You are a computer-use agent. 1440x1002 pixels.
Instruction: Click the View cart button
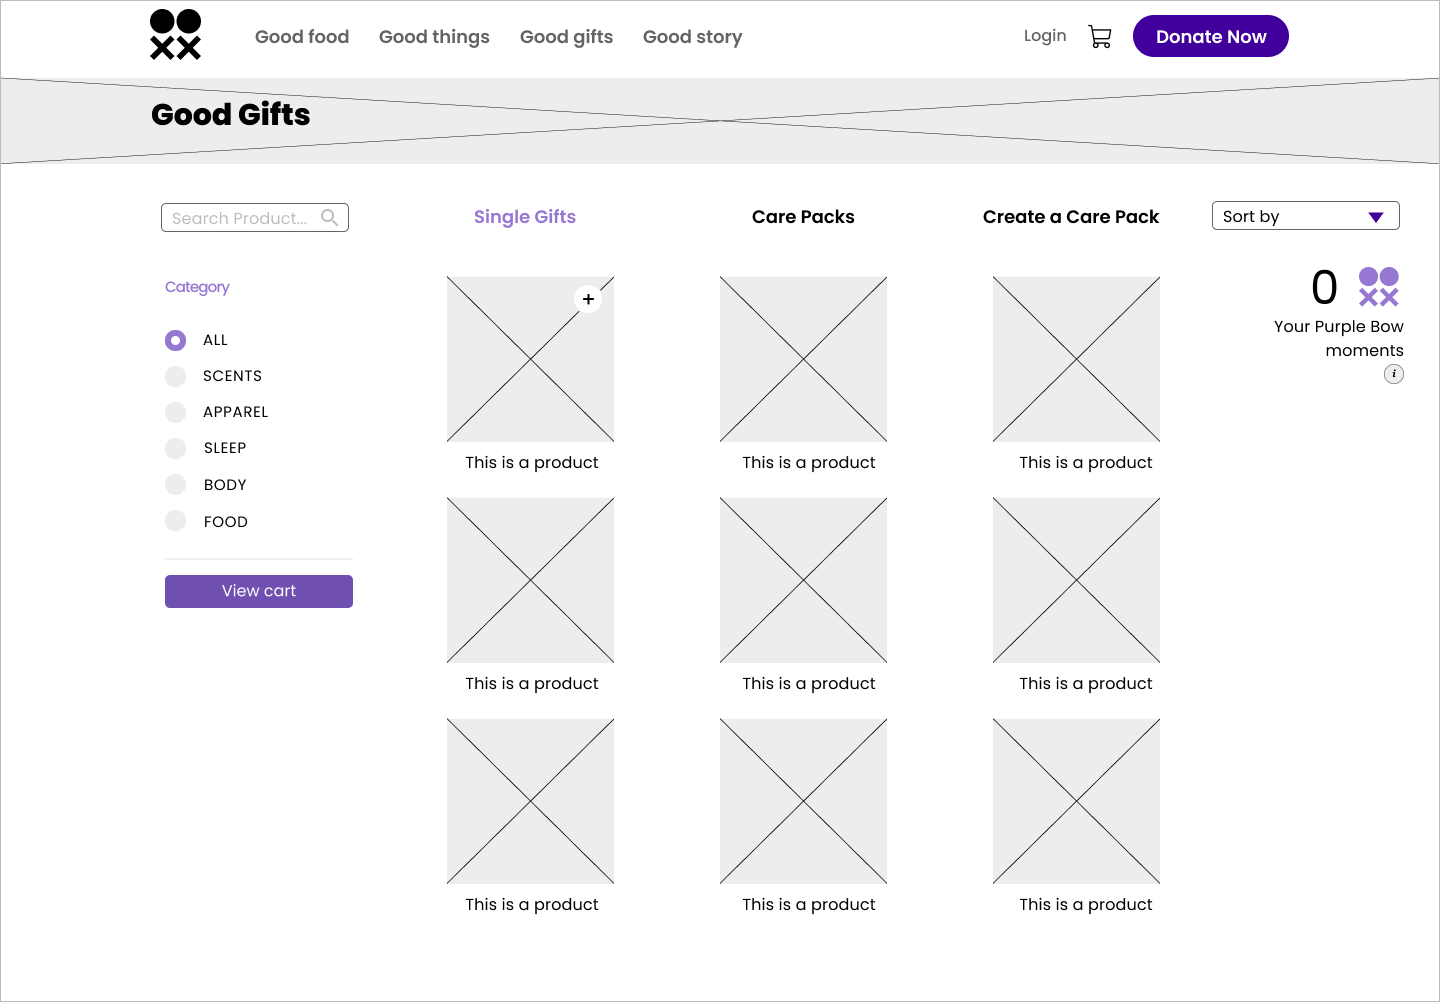(x=259, y=591)
